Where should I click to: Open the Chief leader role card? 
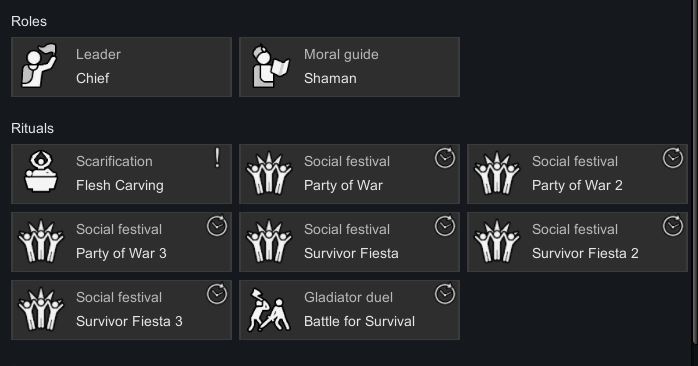coord(122,67)
